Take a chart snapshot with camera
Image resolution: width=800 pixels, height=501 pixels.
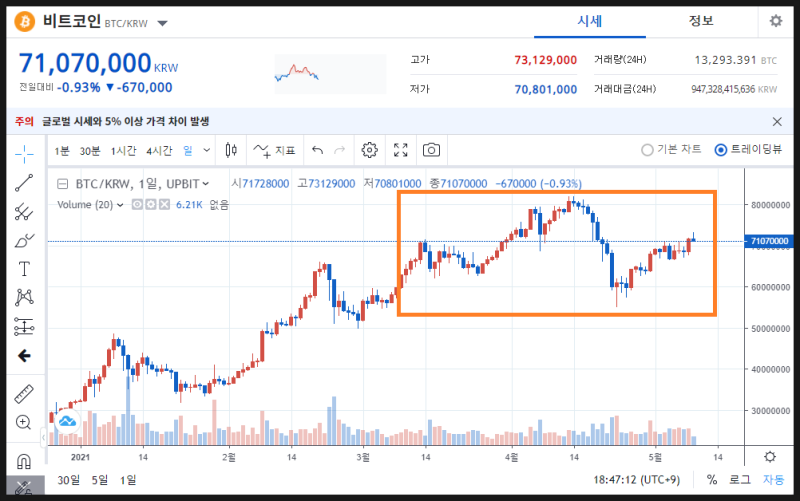point(431,150)
